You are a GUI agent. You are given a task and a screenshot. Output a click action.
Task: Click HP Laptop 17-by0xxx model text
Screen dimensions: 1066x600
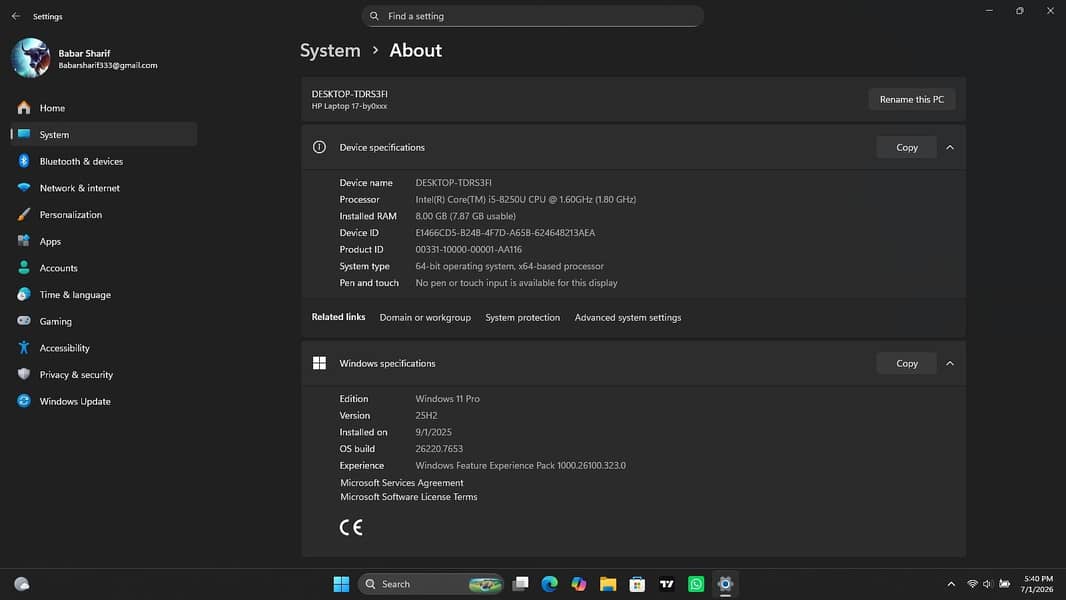point(349,106)
